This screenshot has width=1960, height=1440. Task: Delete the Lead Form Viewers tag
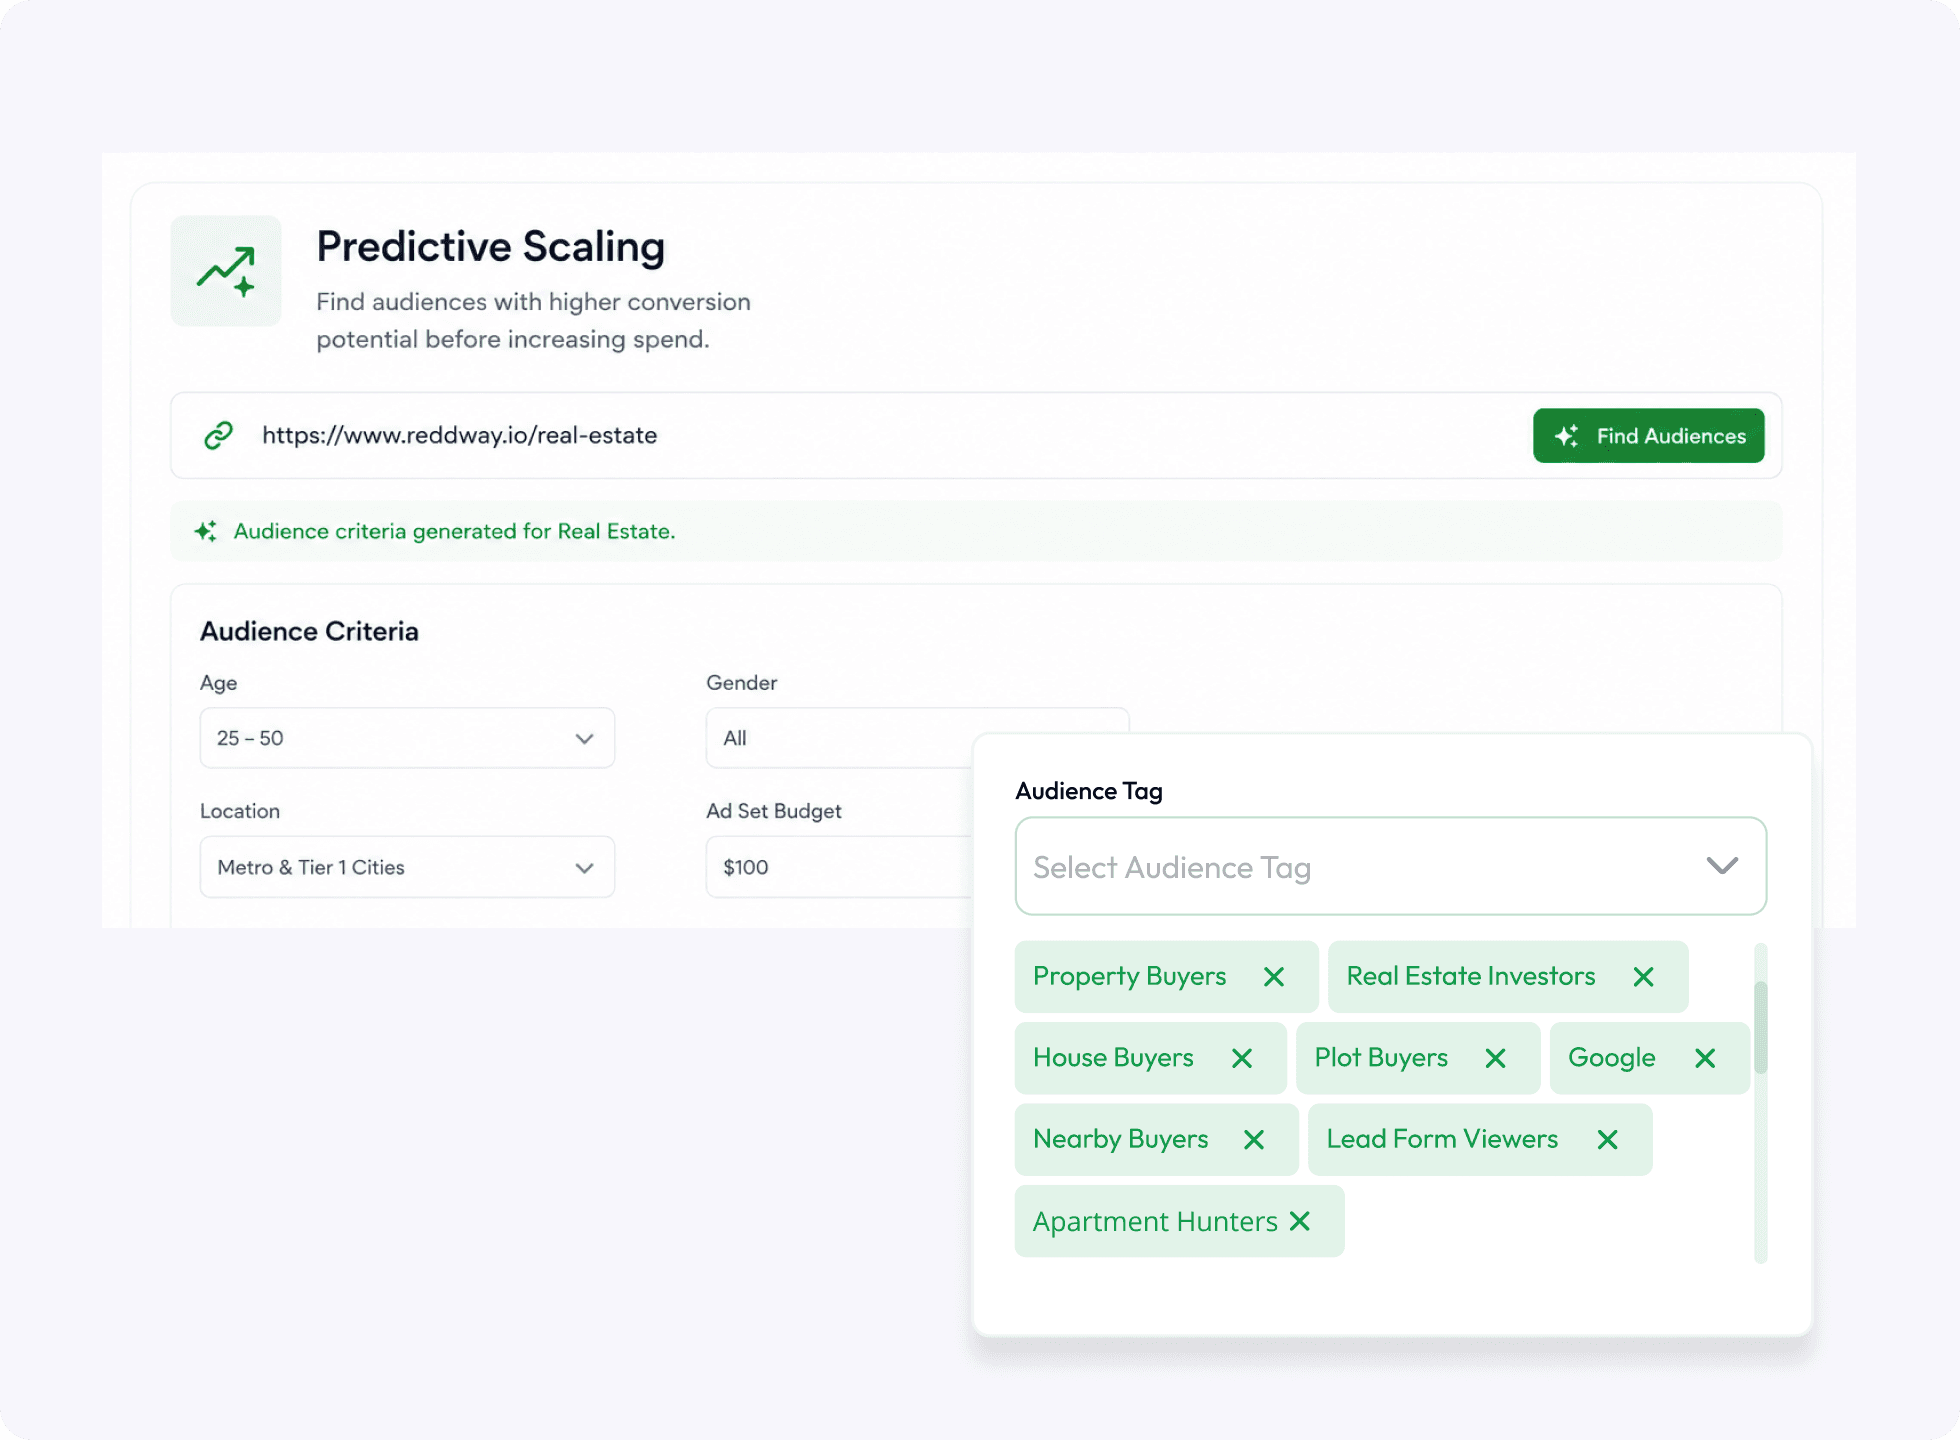point(1607,1140)
